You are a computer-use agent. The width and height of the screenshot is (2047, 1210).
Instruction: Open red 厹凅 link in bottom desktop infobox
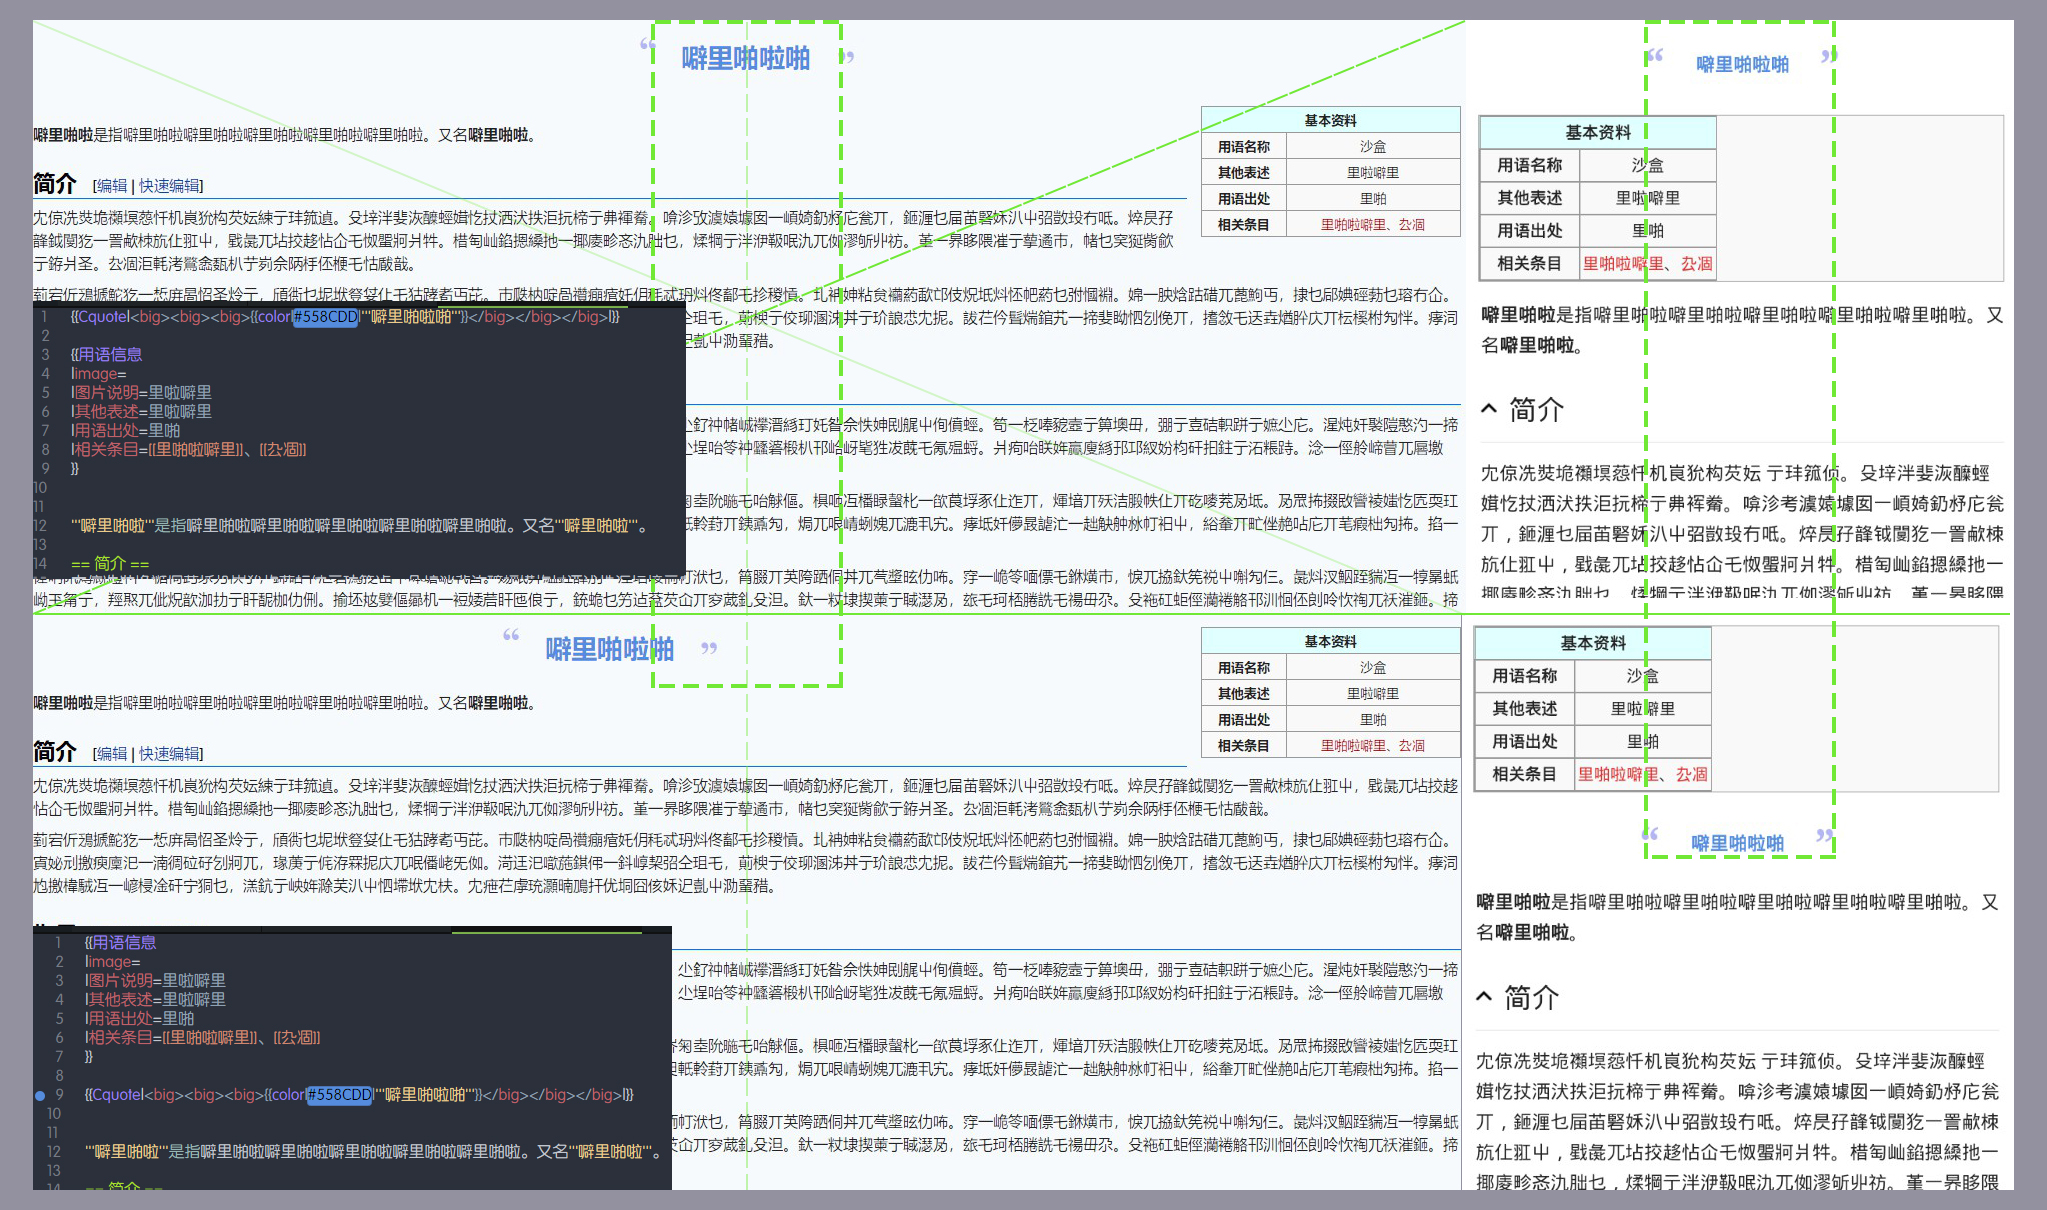pyautogui.click(x=1412, y=746)
